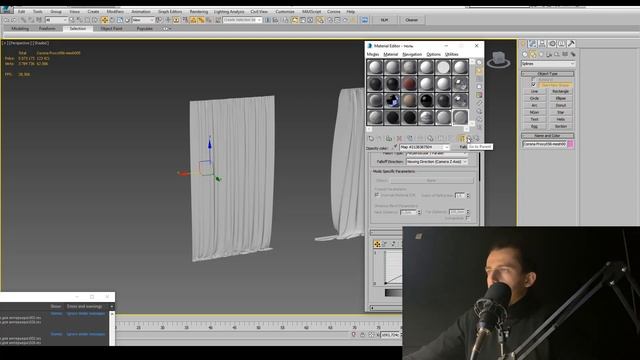The image size is (640, 360).
Task: Select the Shapes category icon
Action: (533, 54)
